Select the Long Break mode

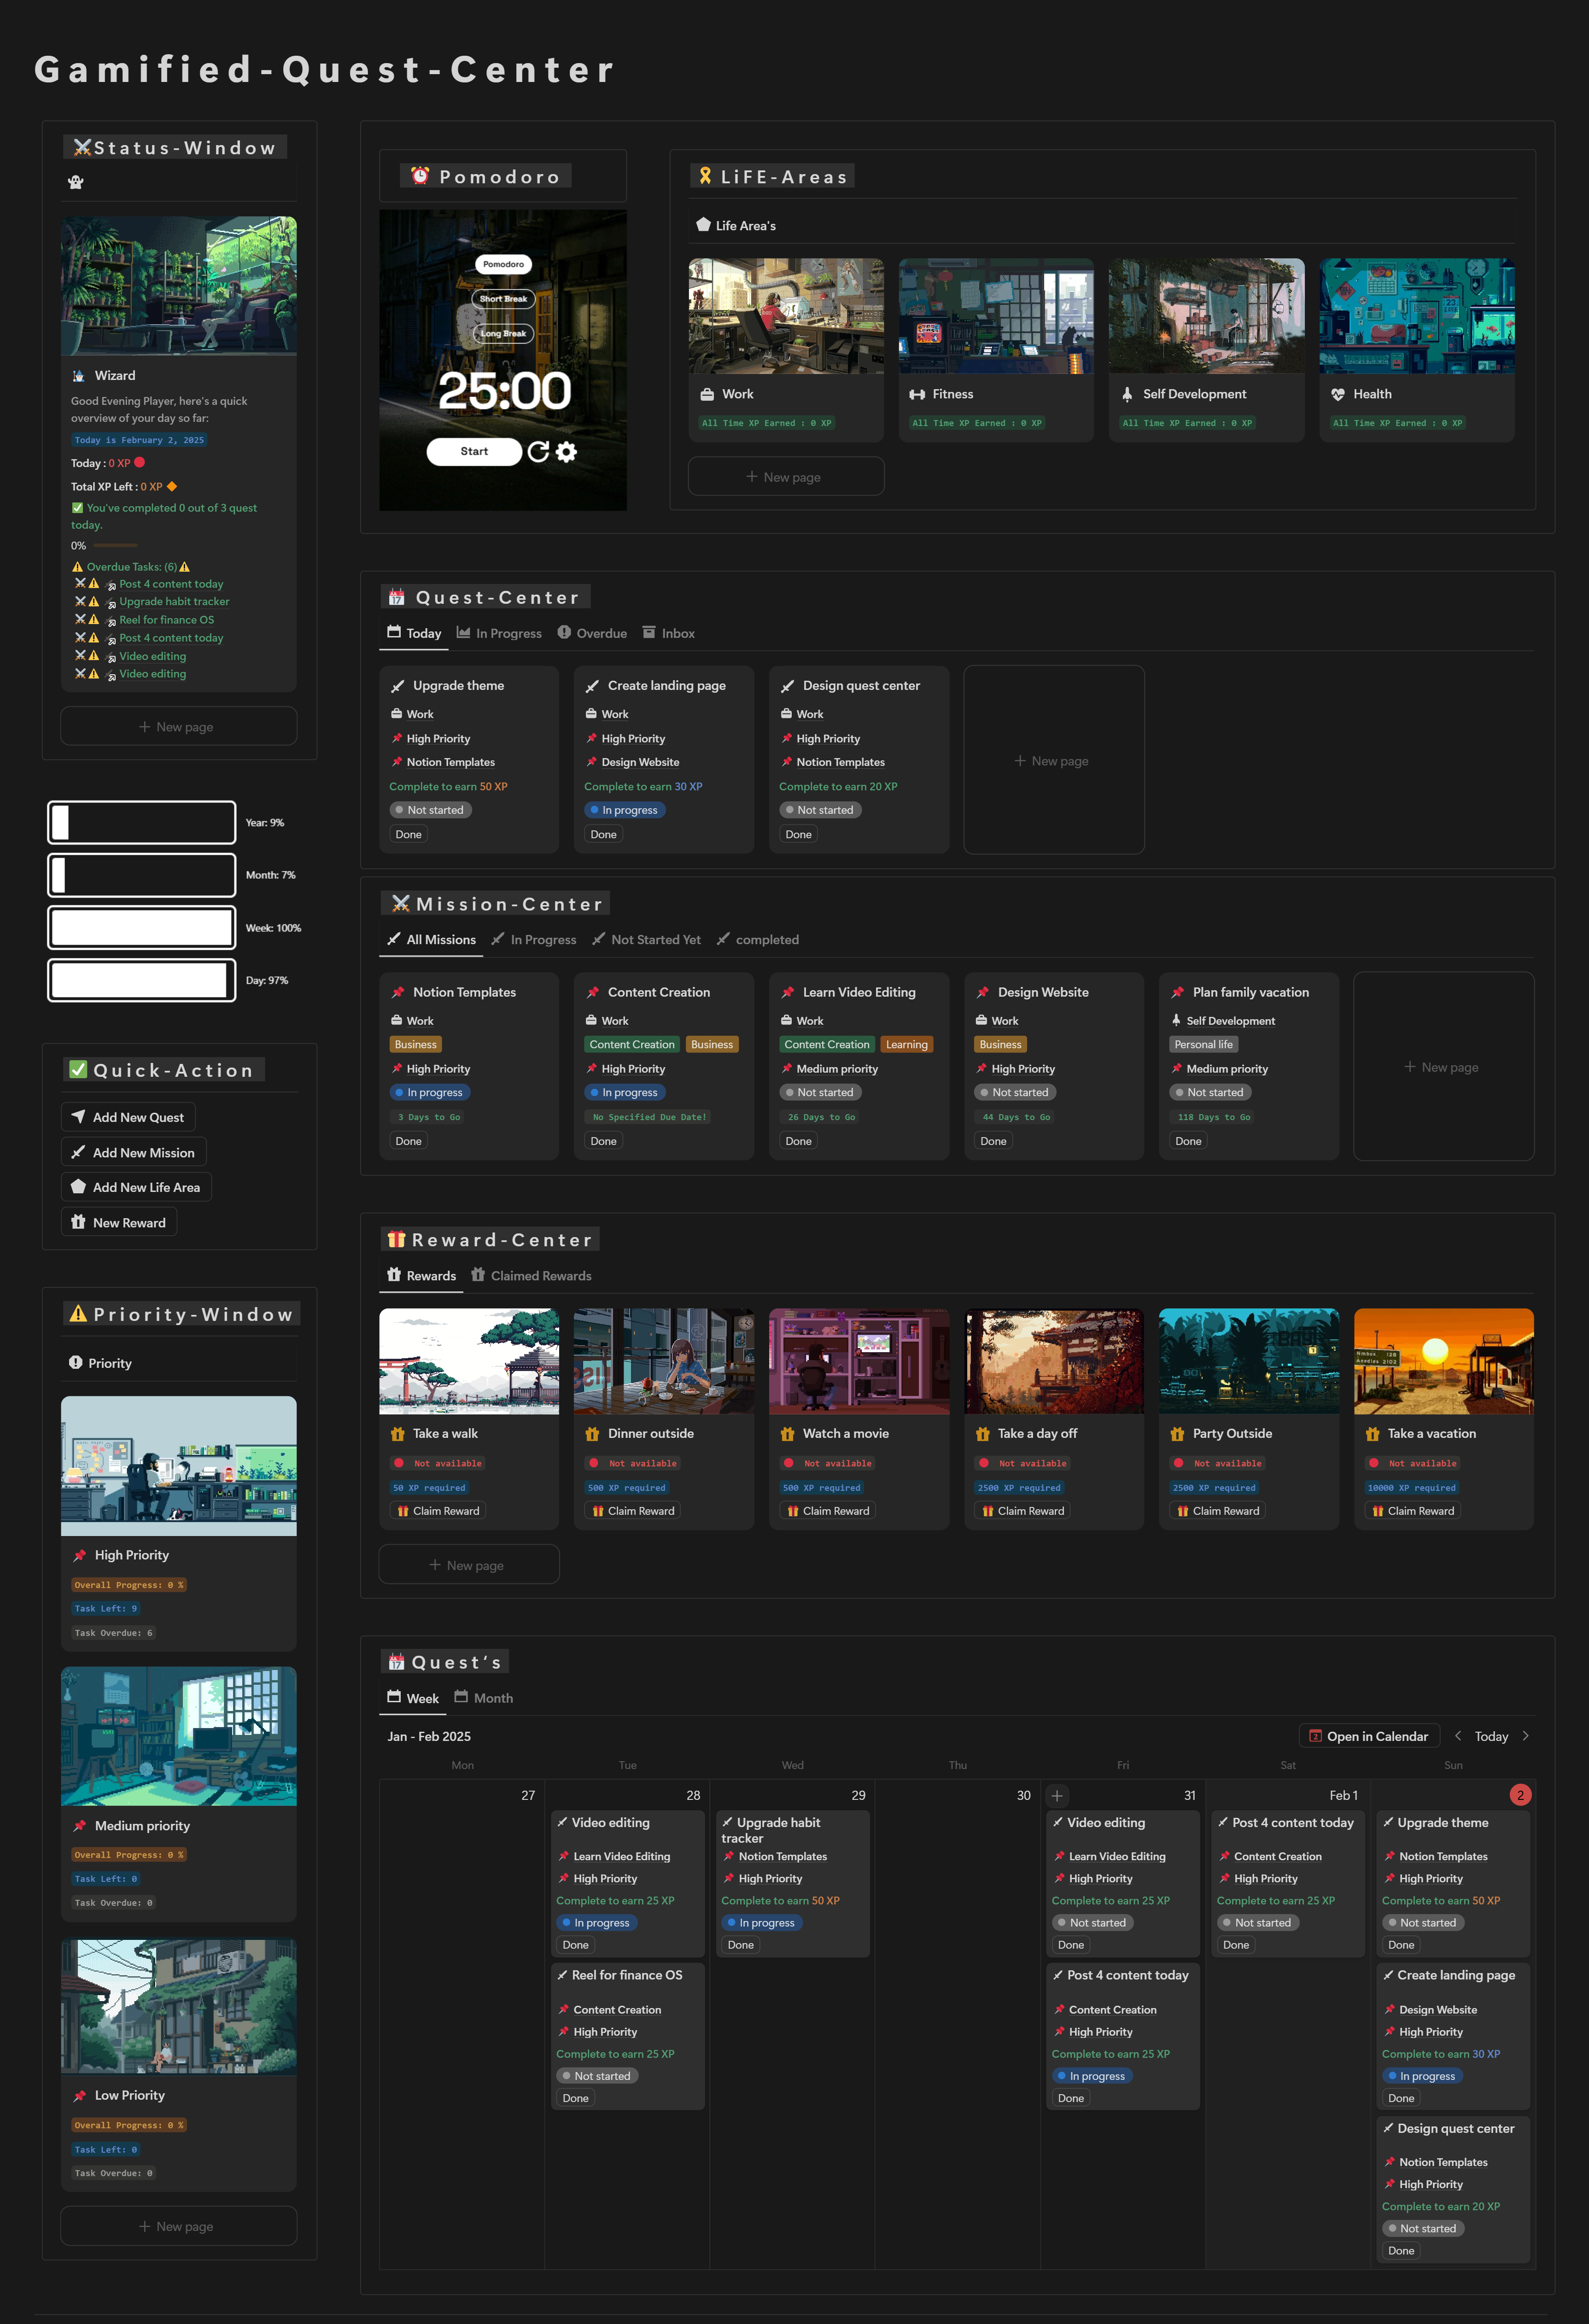pos(503,333)
